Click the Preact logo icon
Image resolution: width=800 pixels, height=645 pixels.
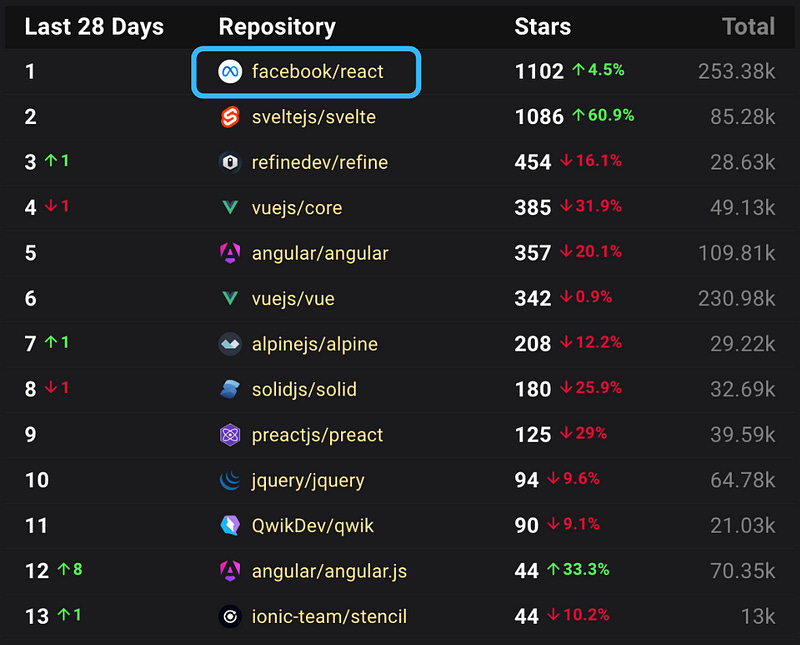pyautogui.click(x=230, y=435)
